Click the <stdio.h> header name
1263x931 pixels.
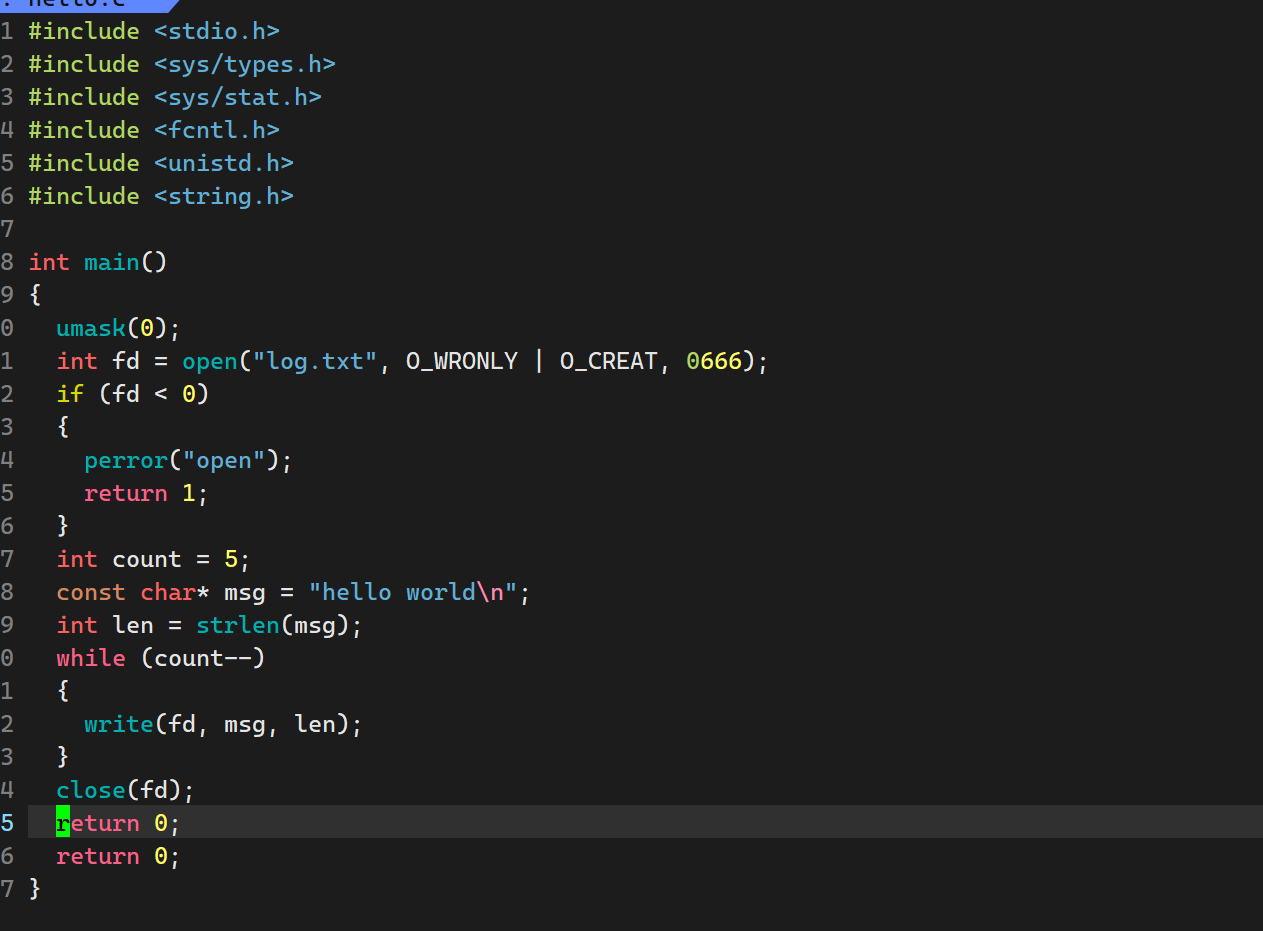(x=217, y=31)
